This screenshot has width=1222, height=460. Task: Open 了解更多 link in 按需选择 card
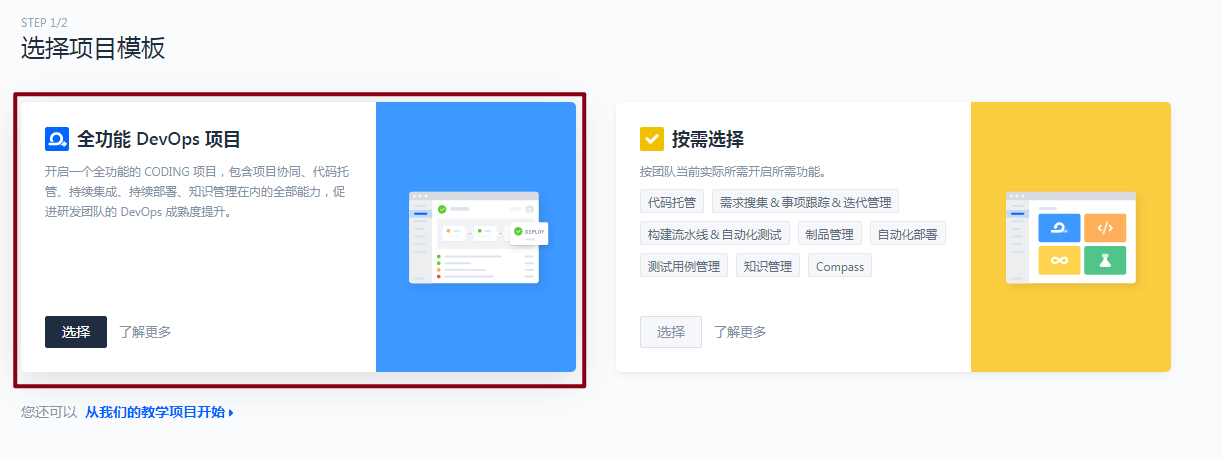[740, 332]
